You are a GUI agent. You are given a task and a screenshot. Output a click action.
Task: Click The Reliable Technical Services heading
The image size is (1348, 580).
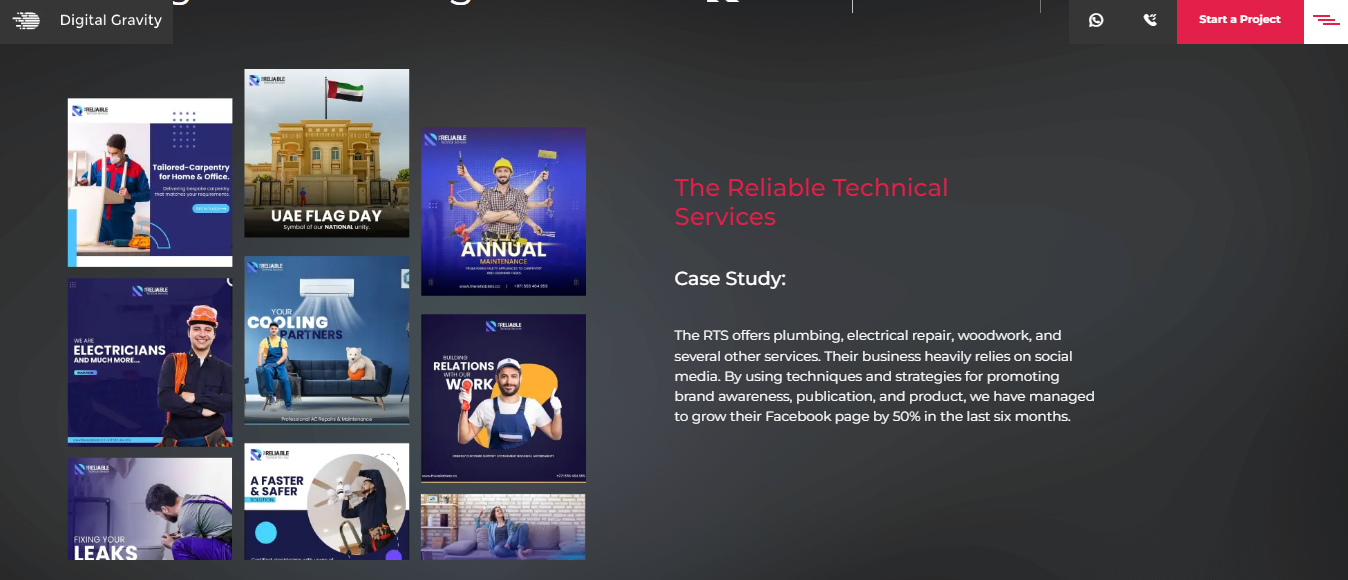coord(811,202)
